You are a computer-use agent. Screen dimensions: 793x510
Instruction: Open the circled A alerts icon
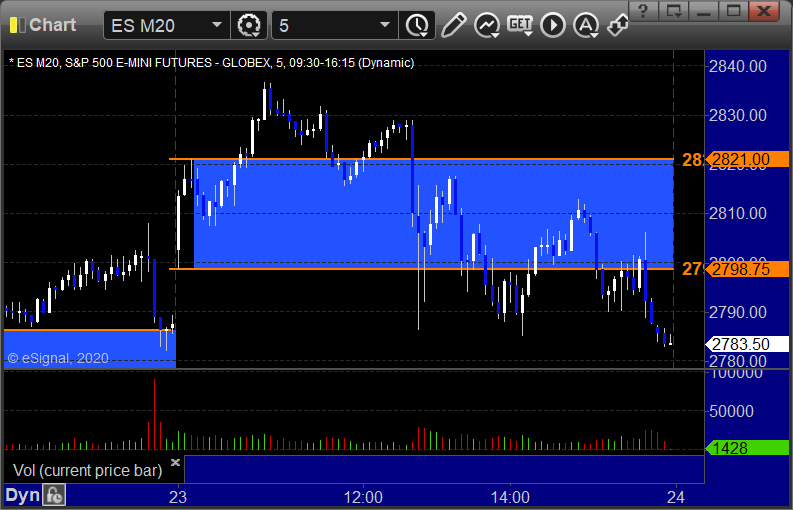coord(586,25)
